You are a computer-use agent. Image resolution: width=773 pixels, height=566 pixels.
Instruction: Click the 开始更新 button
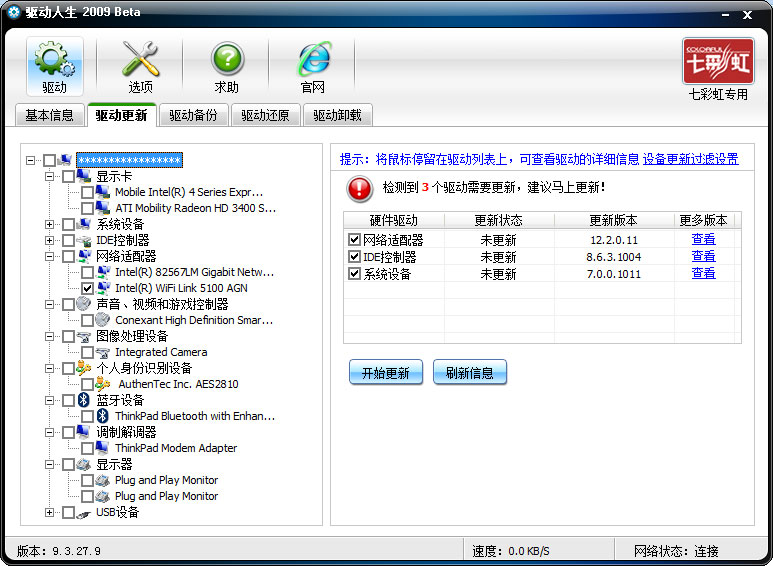pyautogui.click(x=386, y=372)
